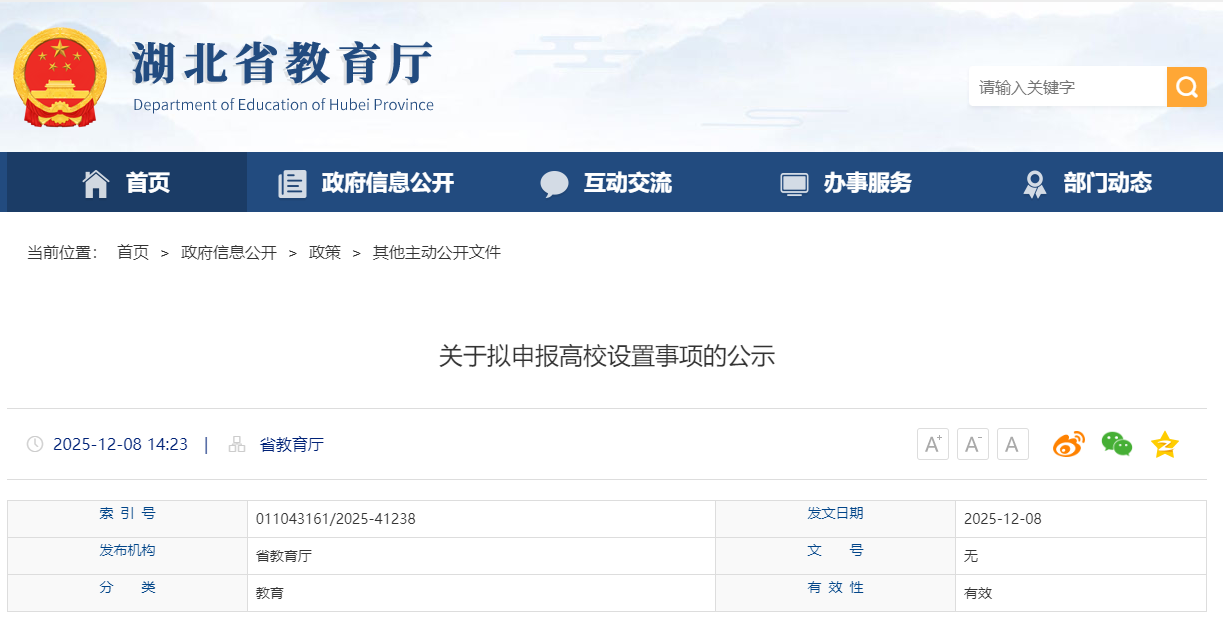Click the search magnifier button
The height and width of the screenshot is (625, 1223).
point(1187,87)
